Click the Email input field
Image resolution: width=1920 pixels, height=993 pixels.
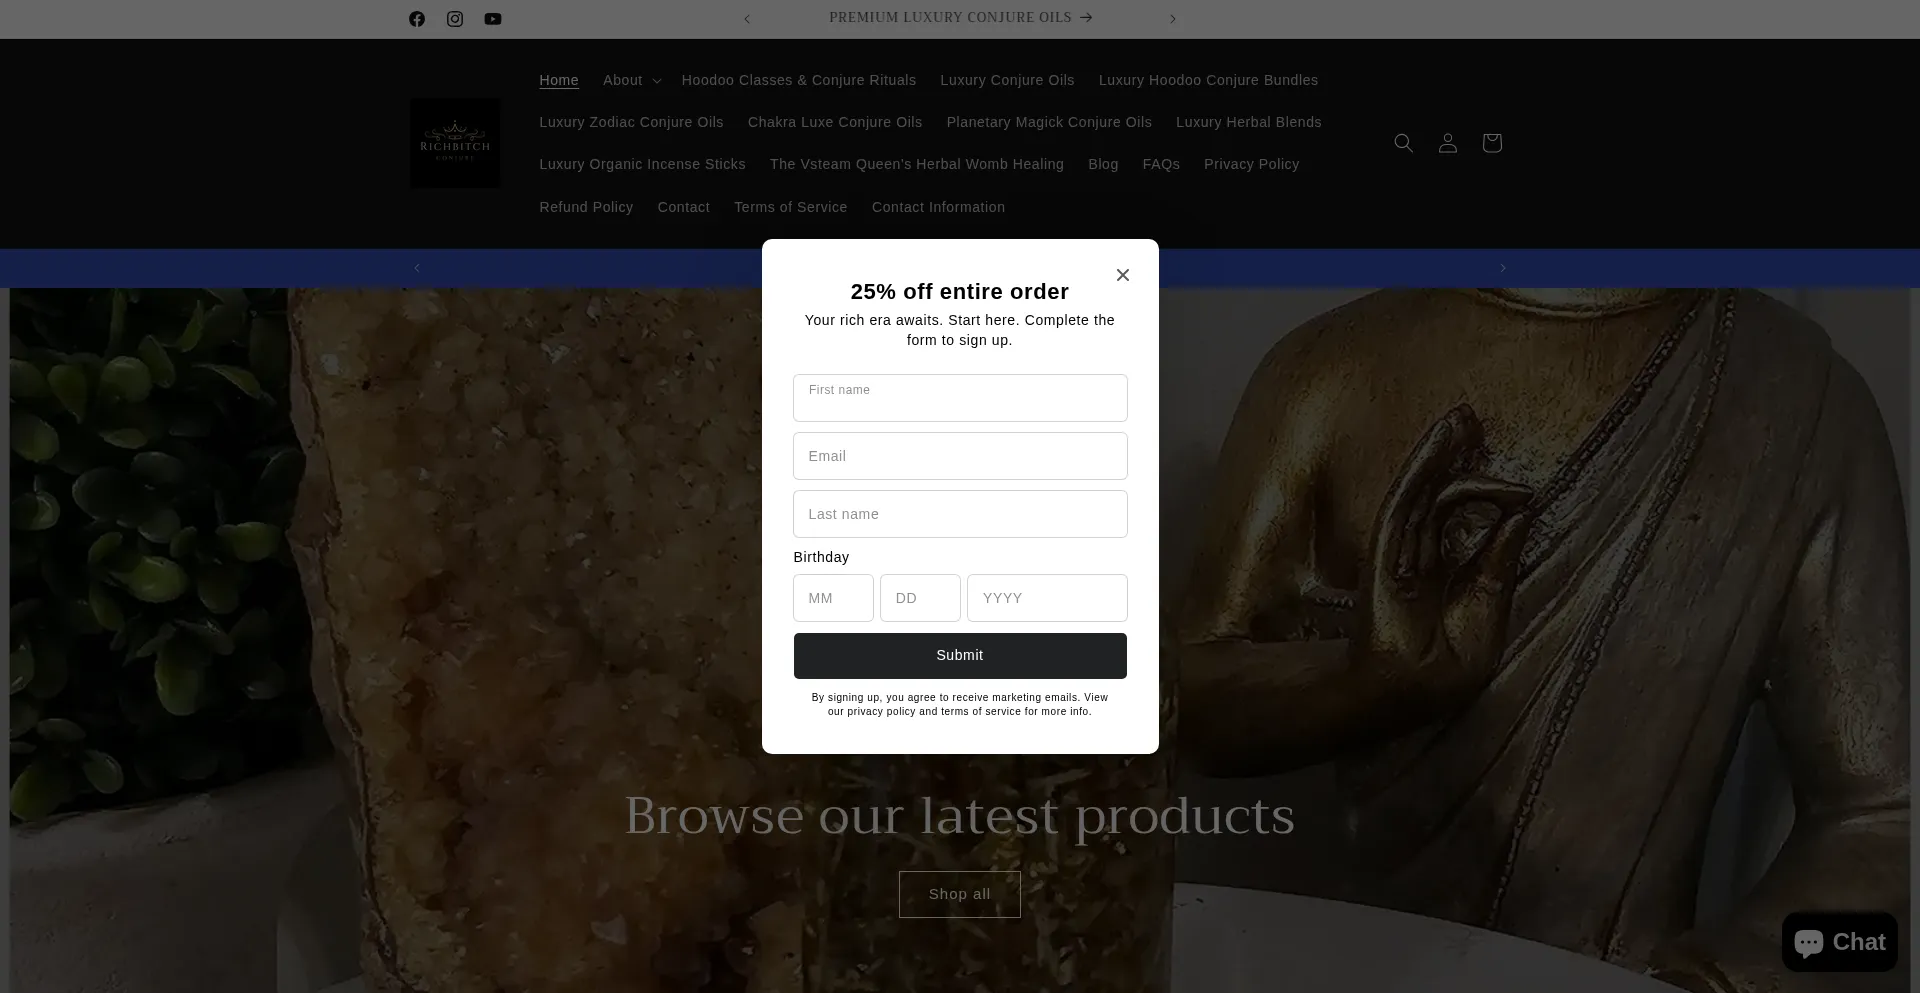960,456
